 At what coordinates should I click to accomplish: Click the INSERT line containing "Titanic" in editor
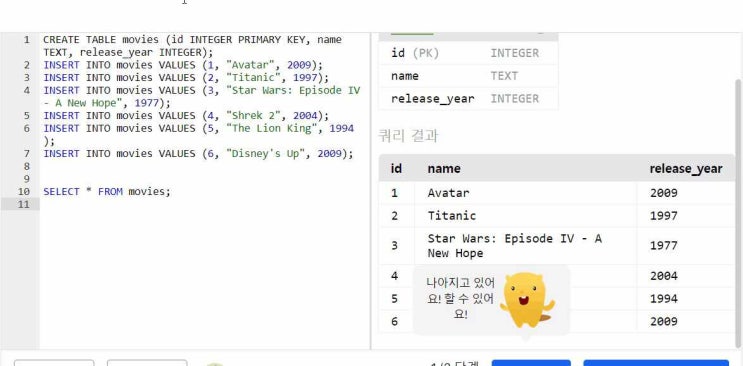point(186,78)
